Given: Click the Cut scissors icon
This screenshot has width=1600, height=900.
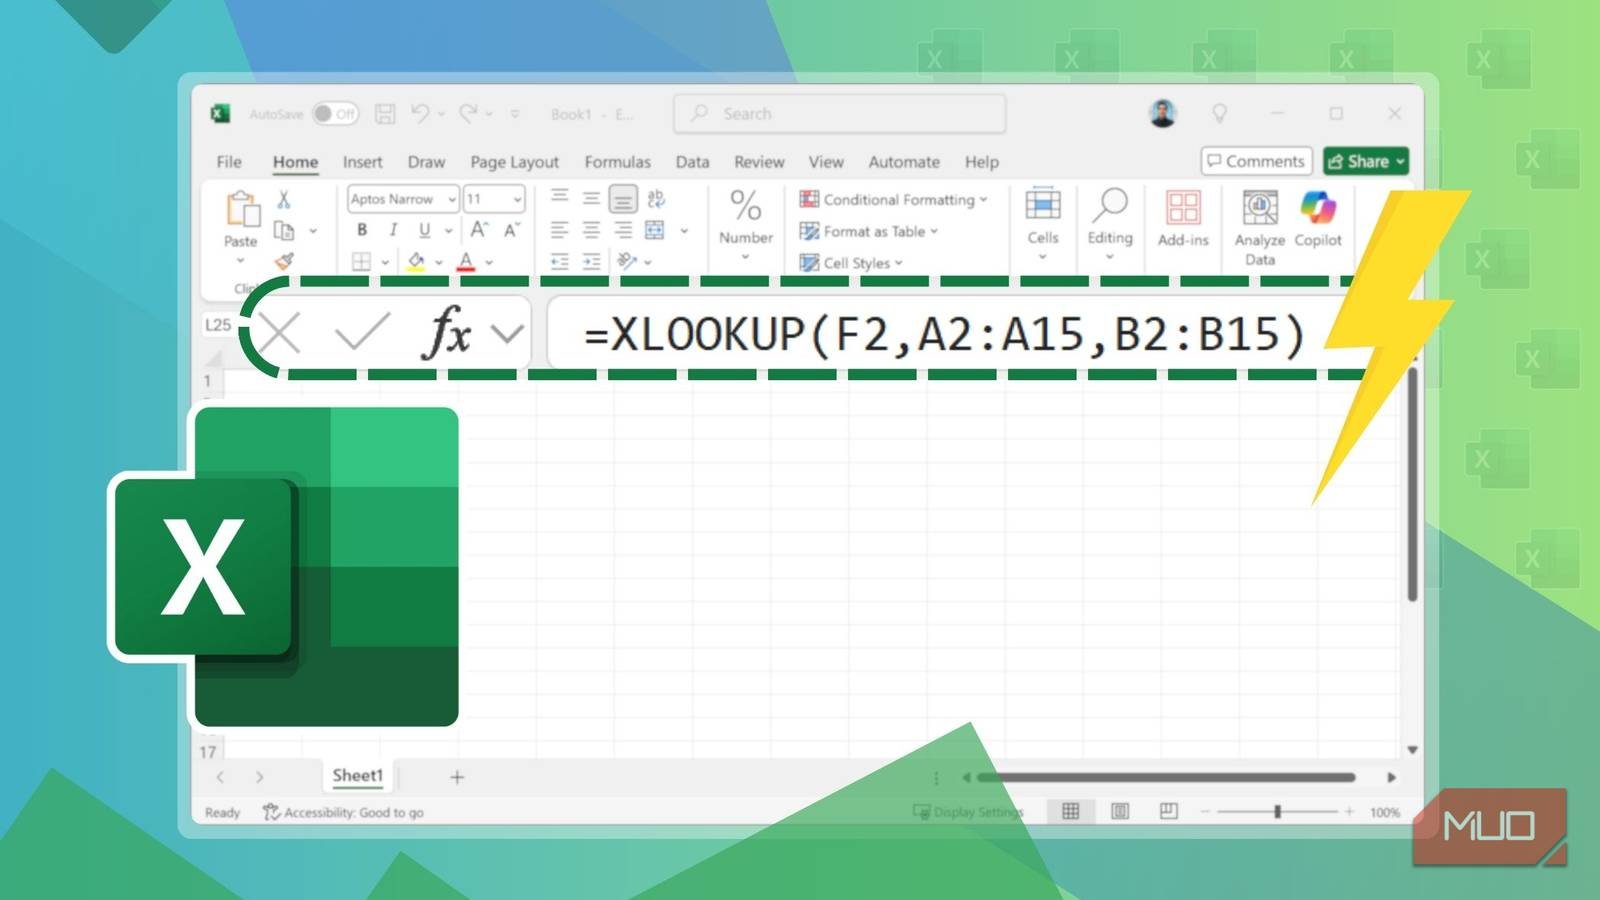Looking at the screenshot, I should coord(284,200).
